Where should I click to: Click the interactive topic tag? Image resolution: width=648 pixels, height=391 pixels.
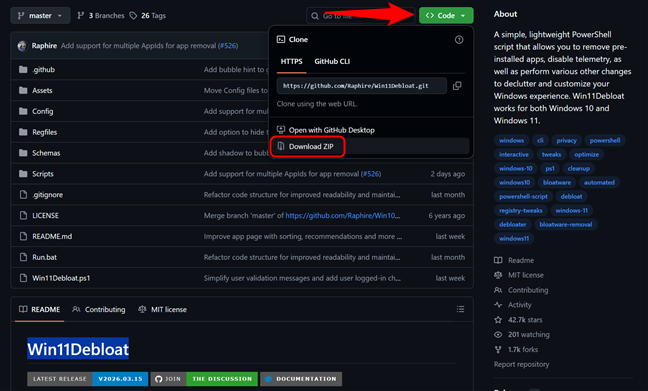click(514, 155)
